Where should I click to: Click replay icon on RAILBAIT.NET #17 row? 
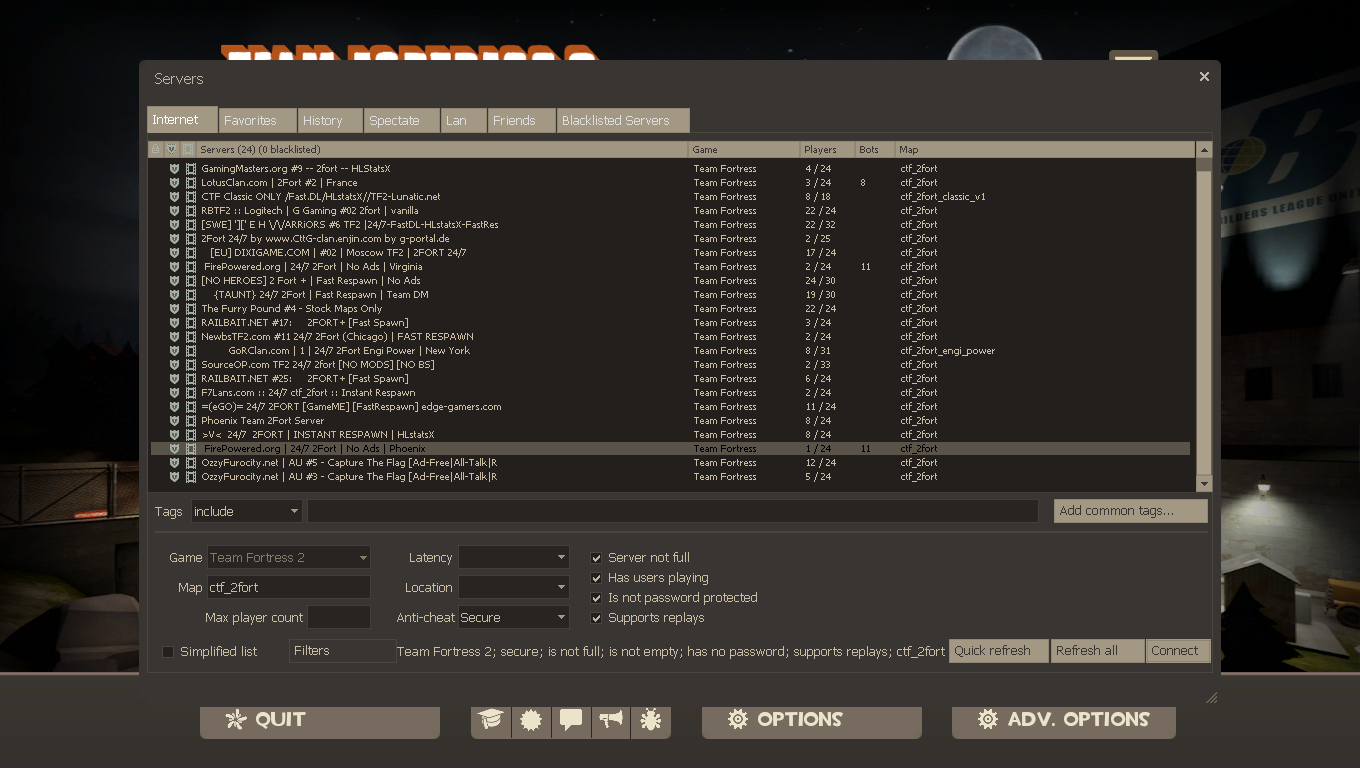(x=190, y=323)
